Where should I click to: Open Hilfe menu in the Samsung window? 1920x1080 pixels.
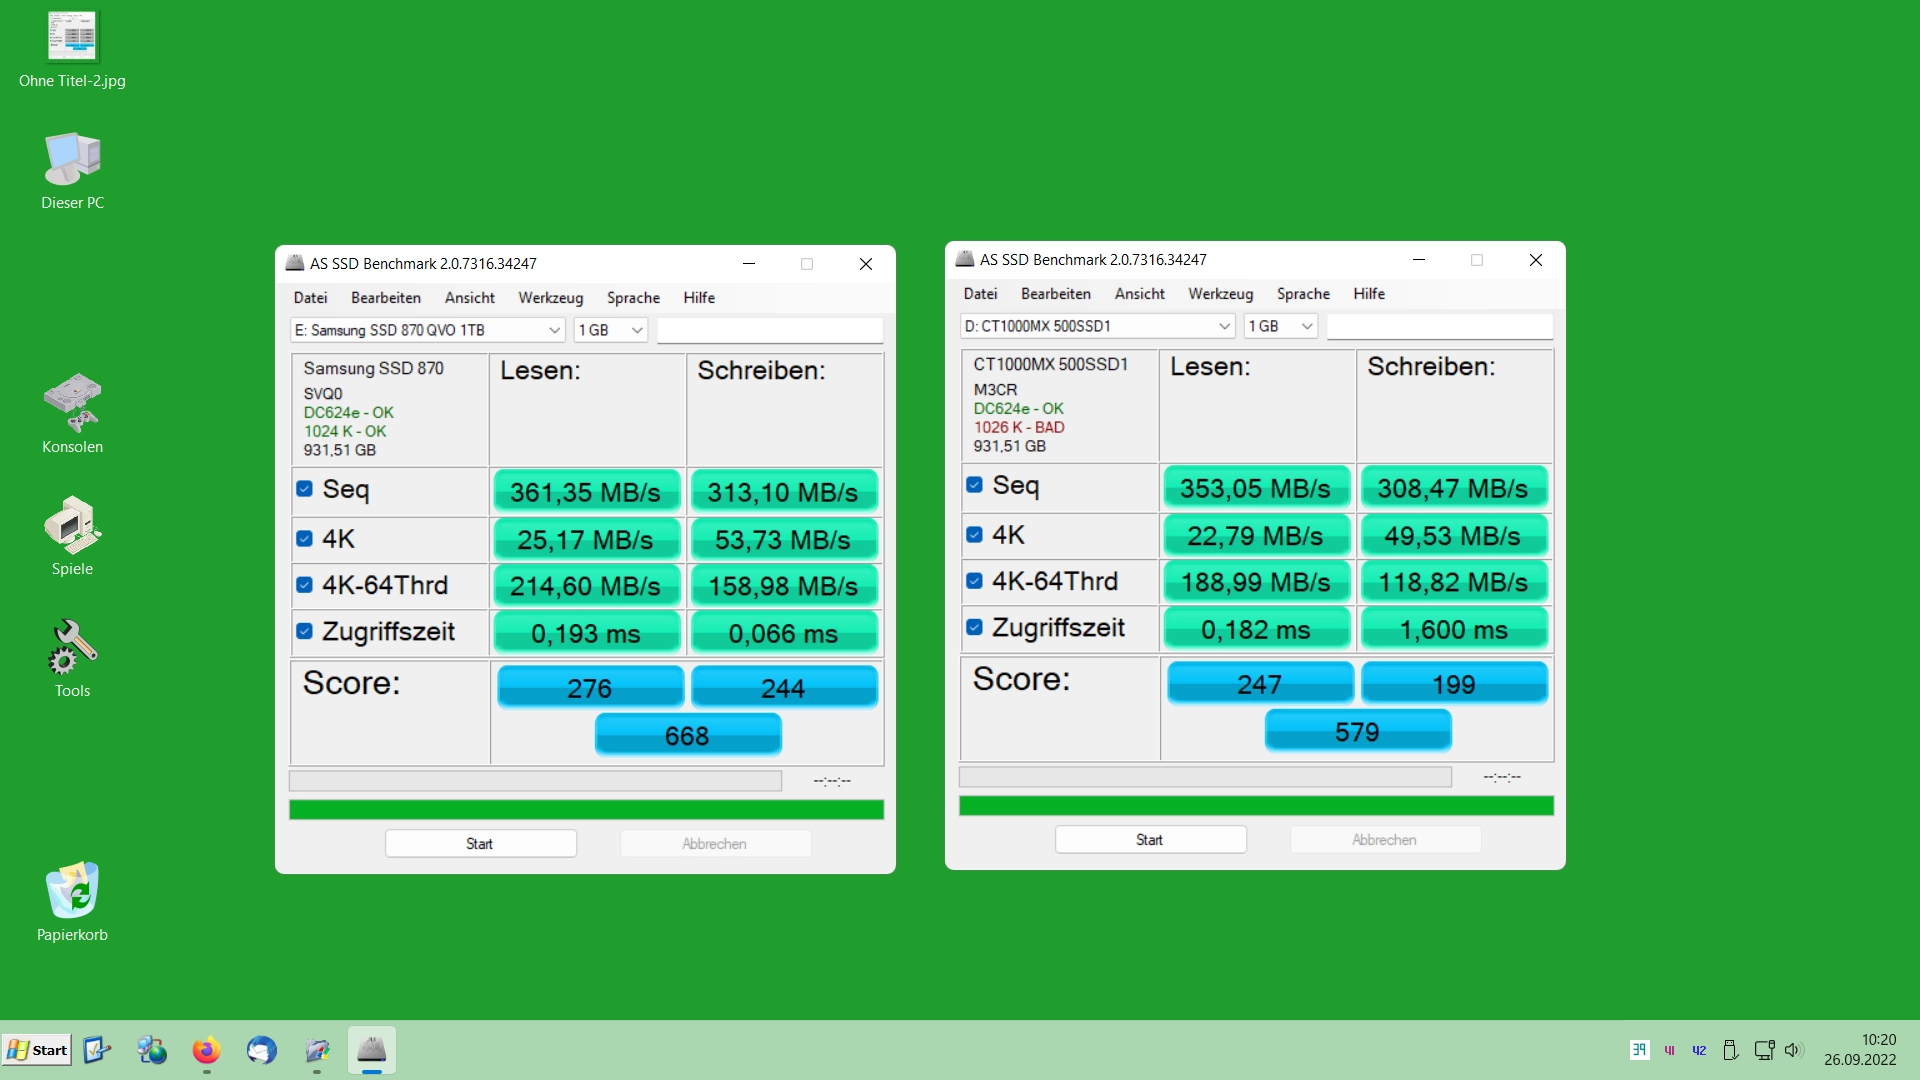[x=699, y=298]
